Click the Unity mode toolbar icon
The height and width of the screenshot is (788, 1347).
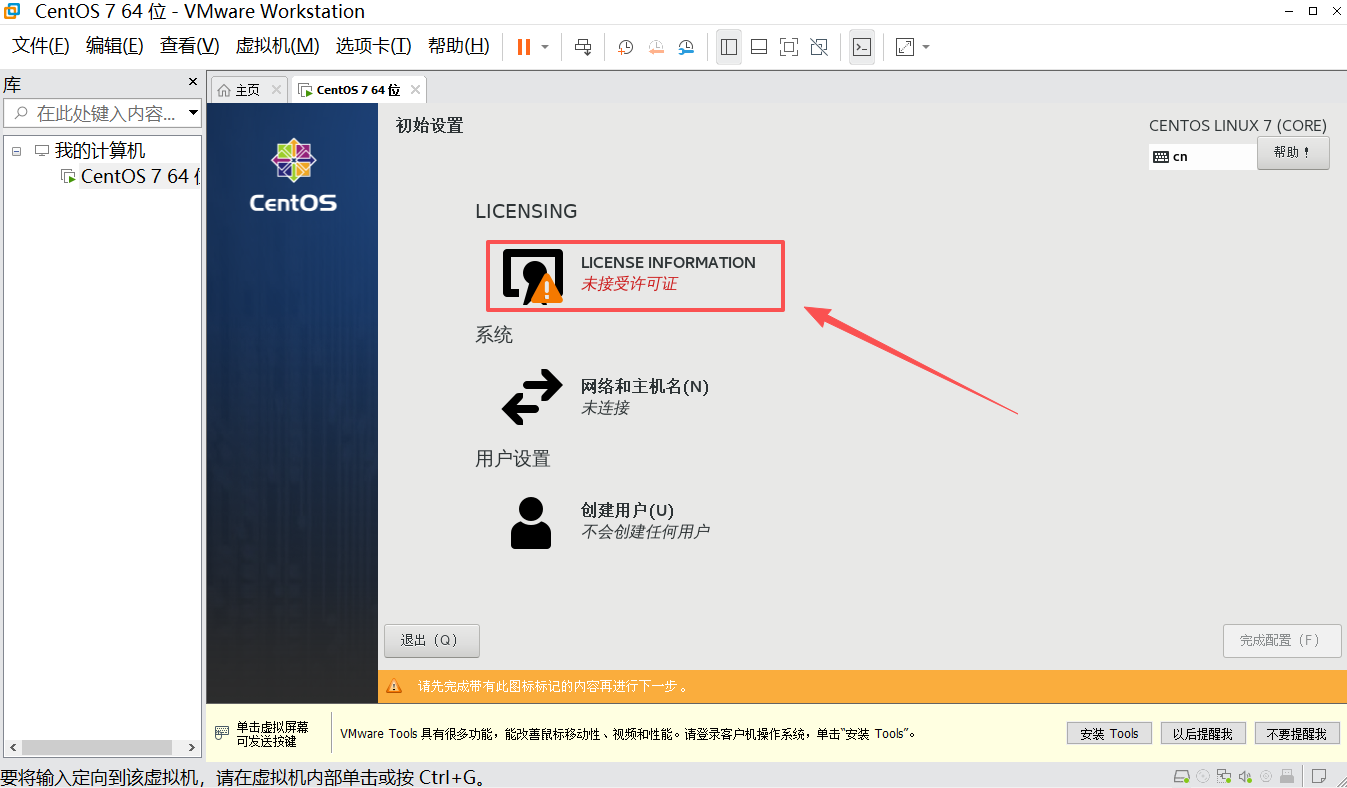tap(819, 47)
